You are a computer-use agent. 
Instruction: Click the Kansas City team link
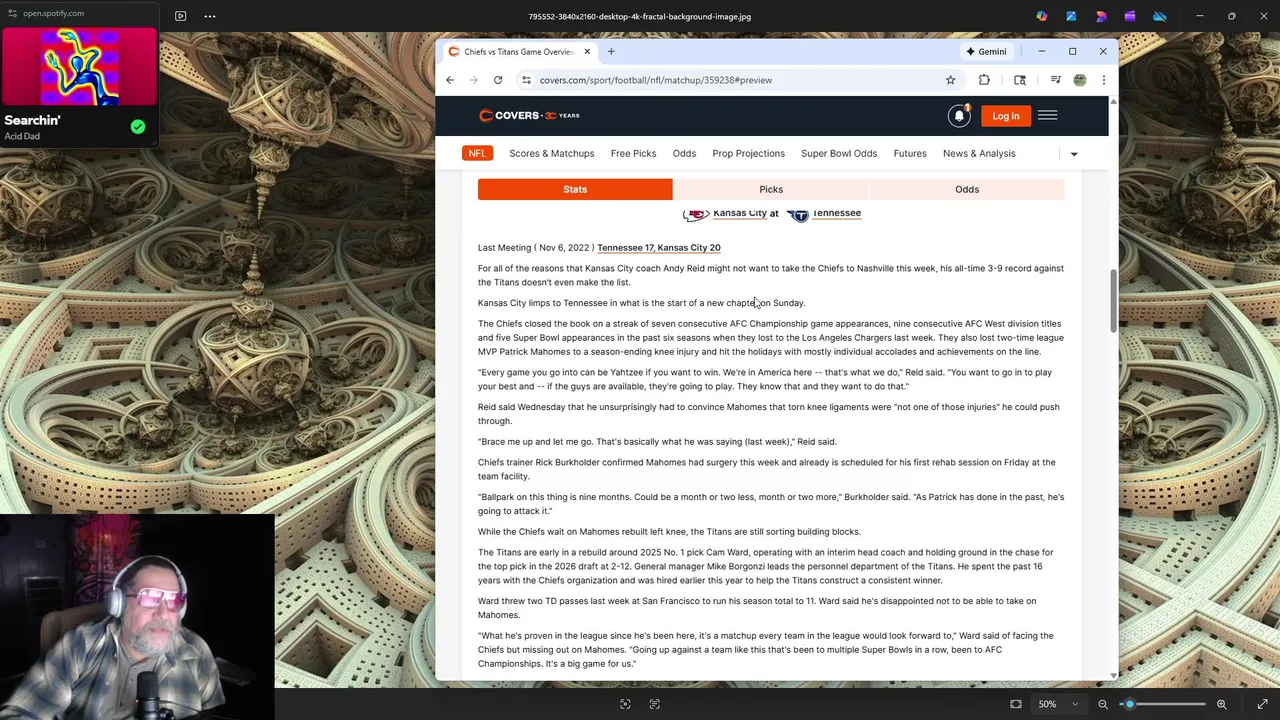point(739,213)
